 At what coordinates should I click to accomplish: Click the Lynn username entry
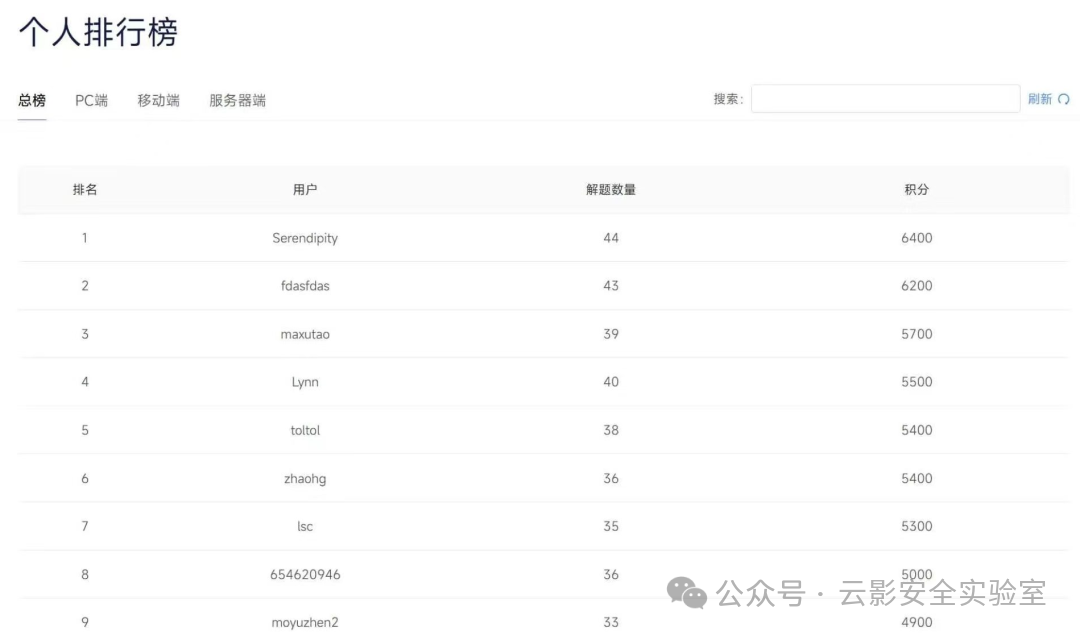click(305, 382)
